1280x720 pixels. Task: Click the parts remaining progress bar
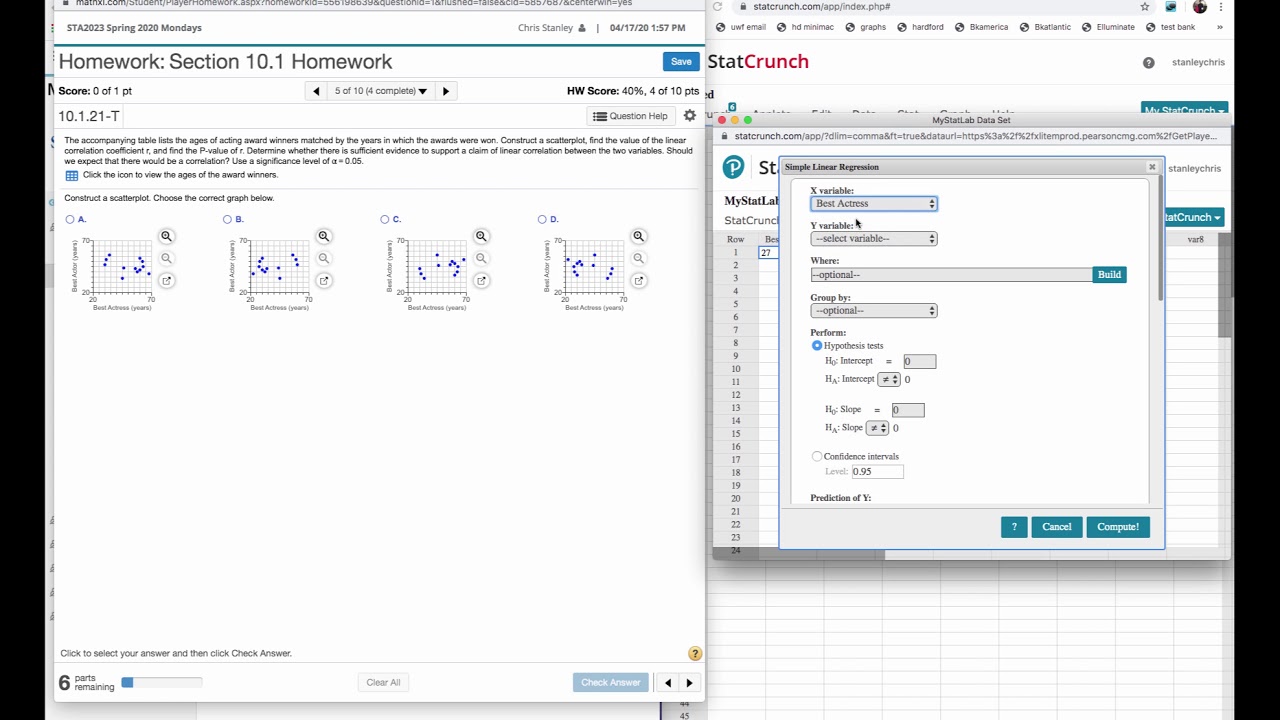click(x=162, y=683)
